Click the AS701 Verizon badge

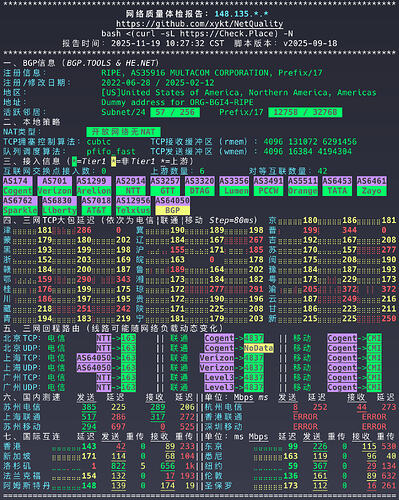tap(54, 186)
